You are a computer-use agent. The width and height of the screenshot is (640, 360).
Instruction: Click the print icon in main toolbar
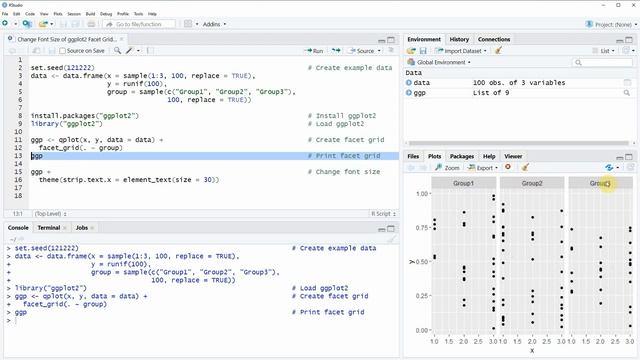click(91, 24)
